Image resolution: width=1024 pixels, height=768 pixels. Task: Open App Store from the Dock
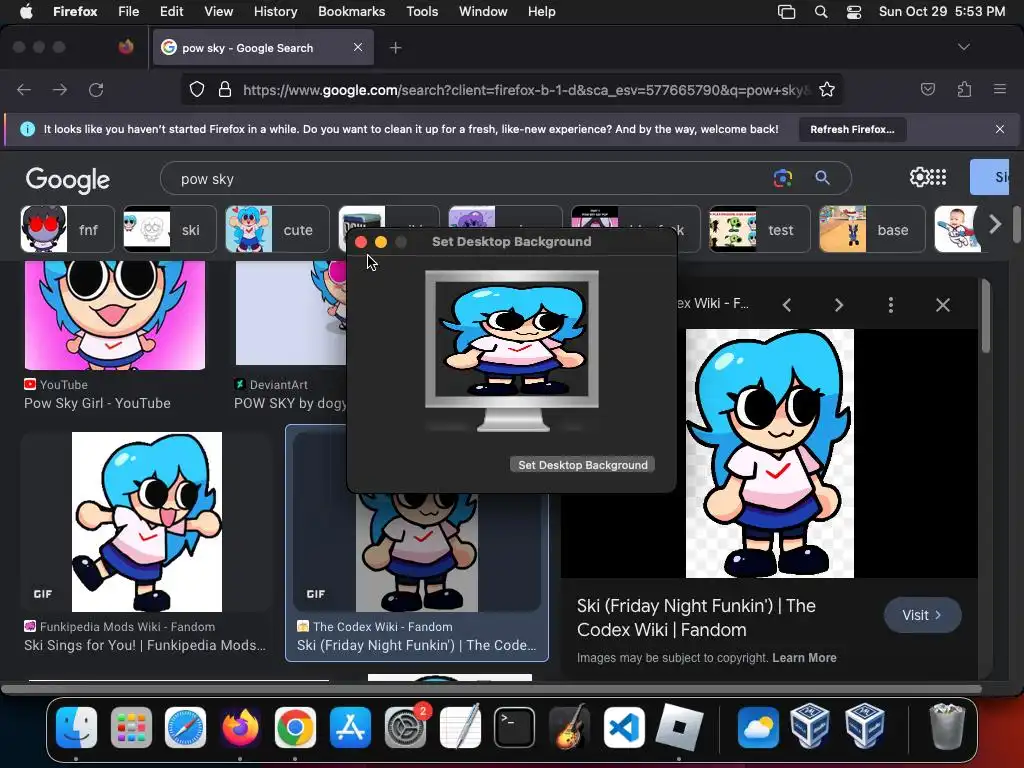tap(350, 727)
